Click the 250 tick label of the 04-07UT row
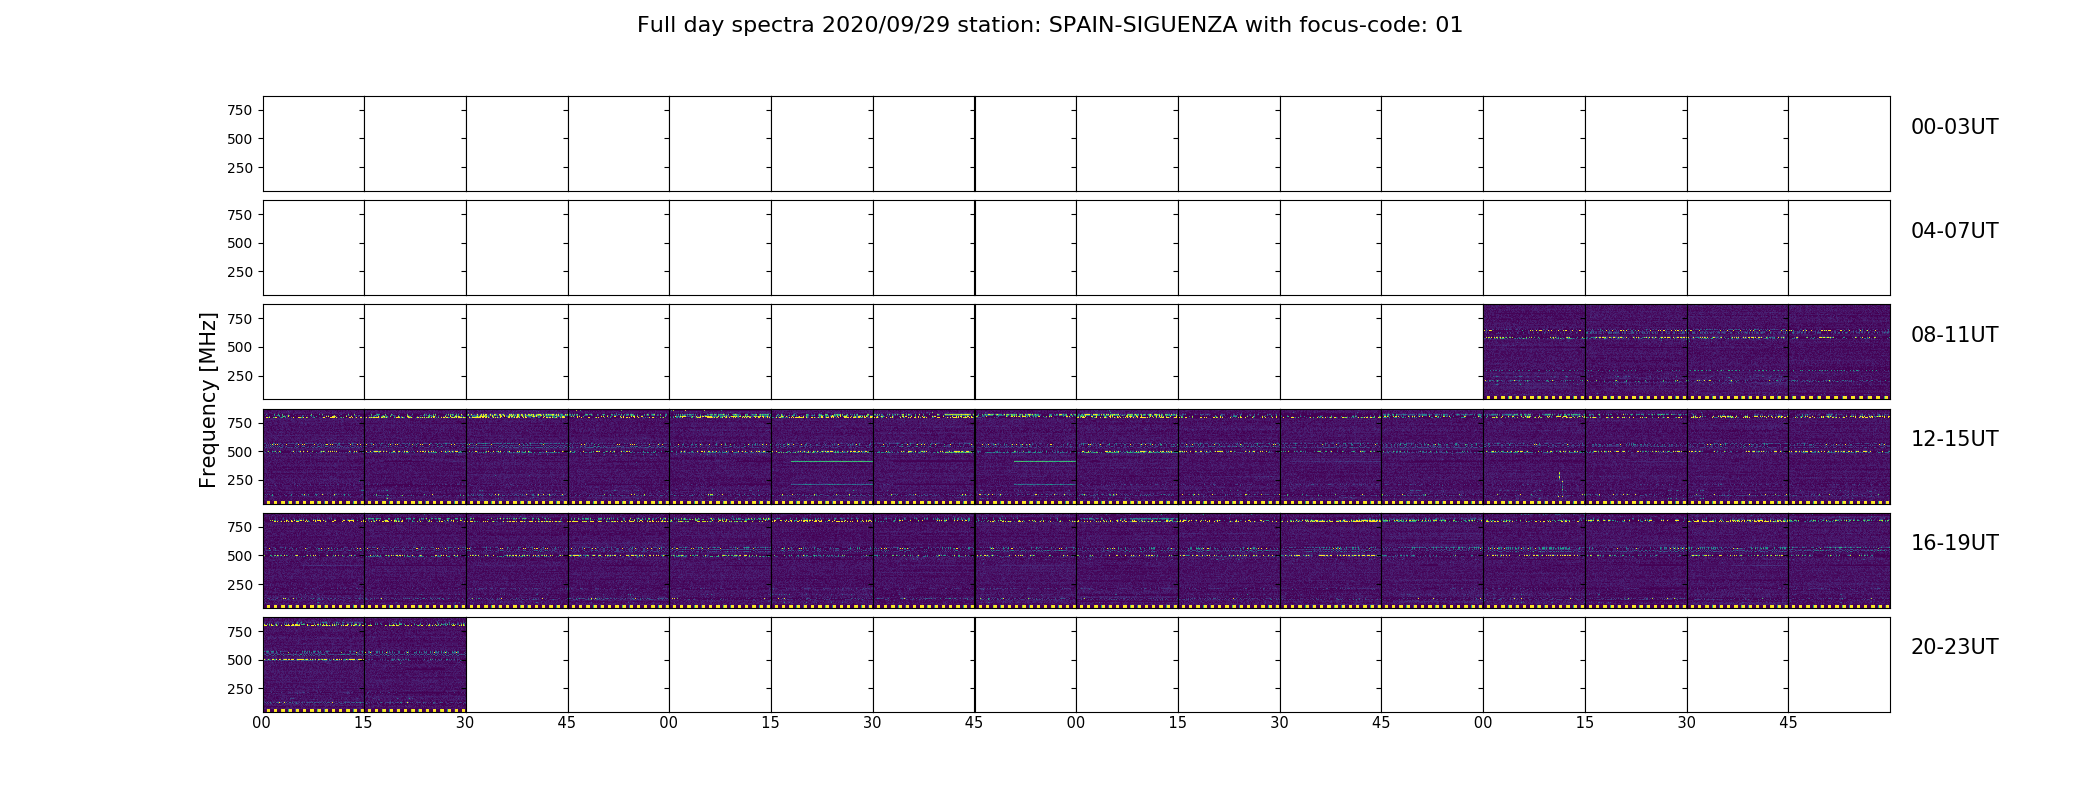This screenshot has width=2100, height=800. click(x=240, y=272)
